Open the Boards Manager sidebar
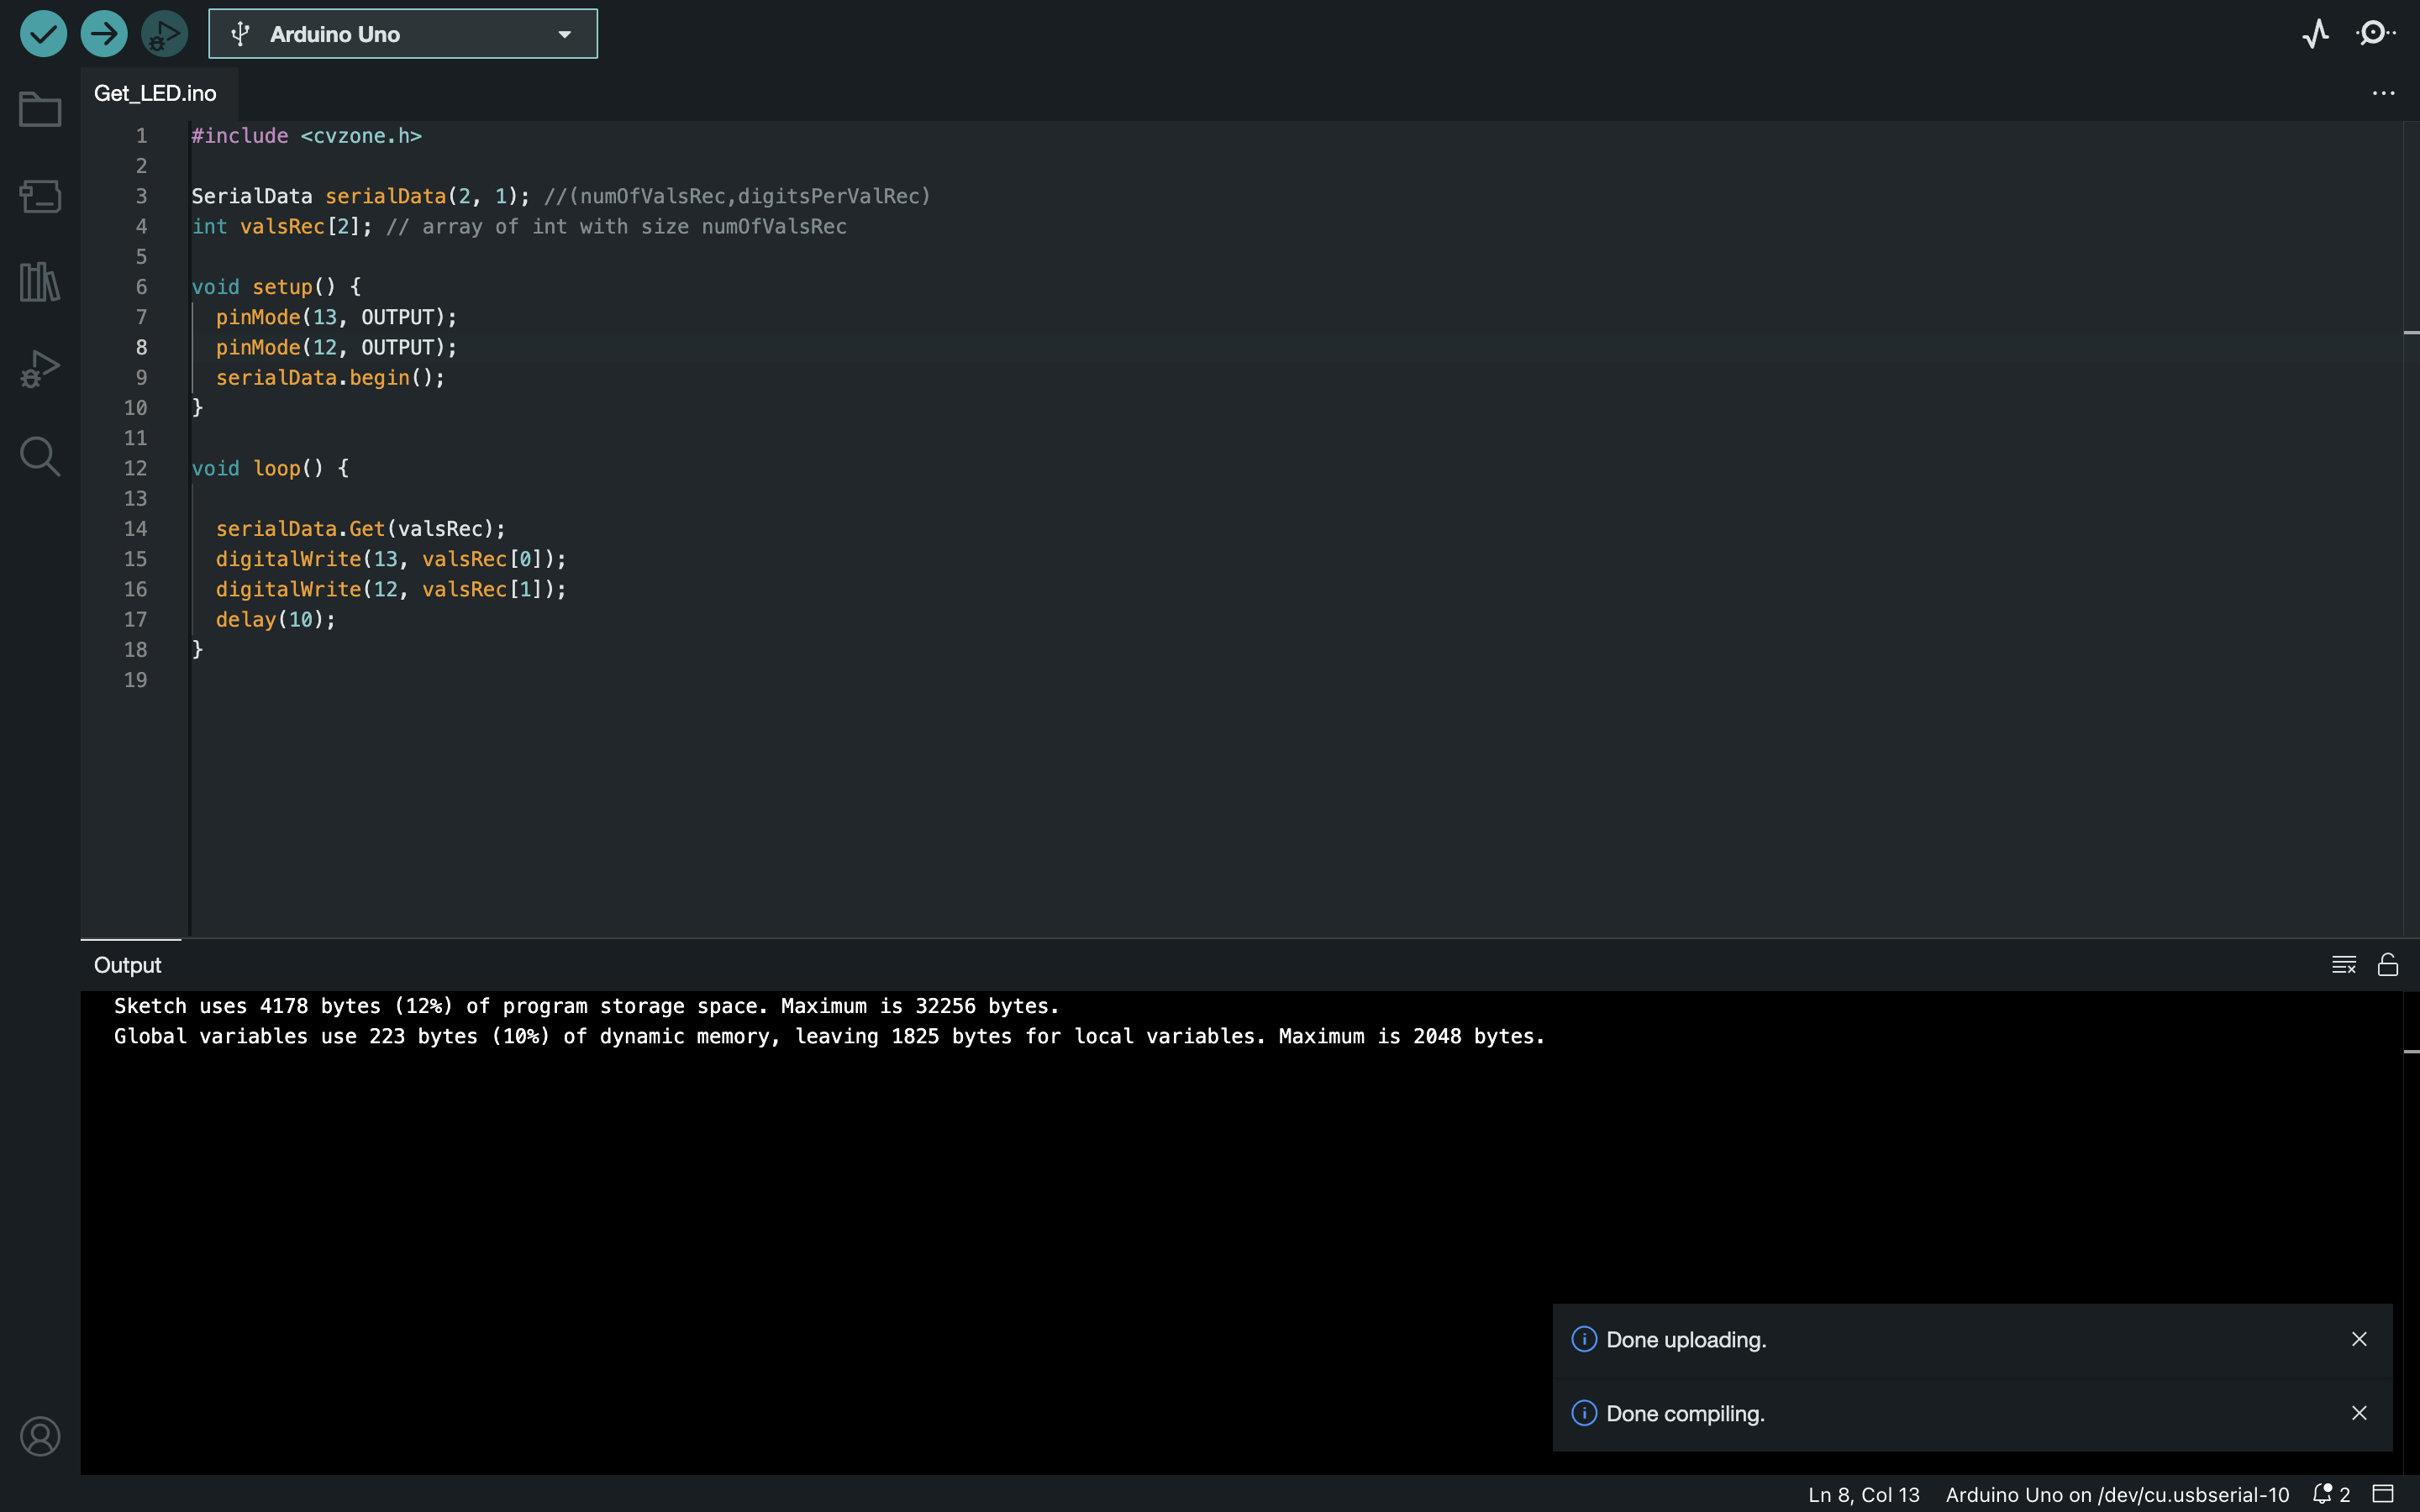 pos(40,196)
